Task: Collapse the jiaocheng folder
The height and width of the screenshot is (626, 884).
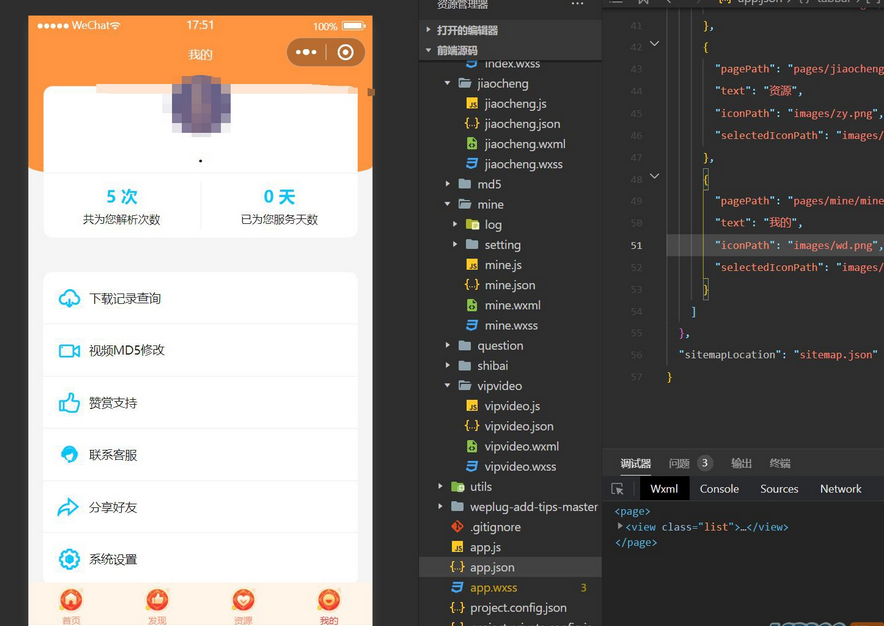Action: [448, 84]
